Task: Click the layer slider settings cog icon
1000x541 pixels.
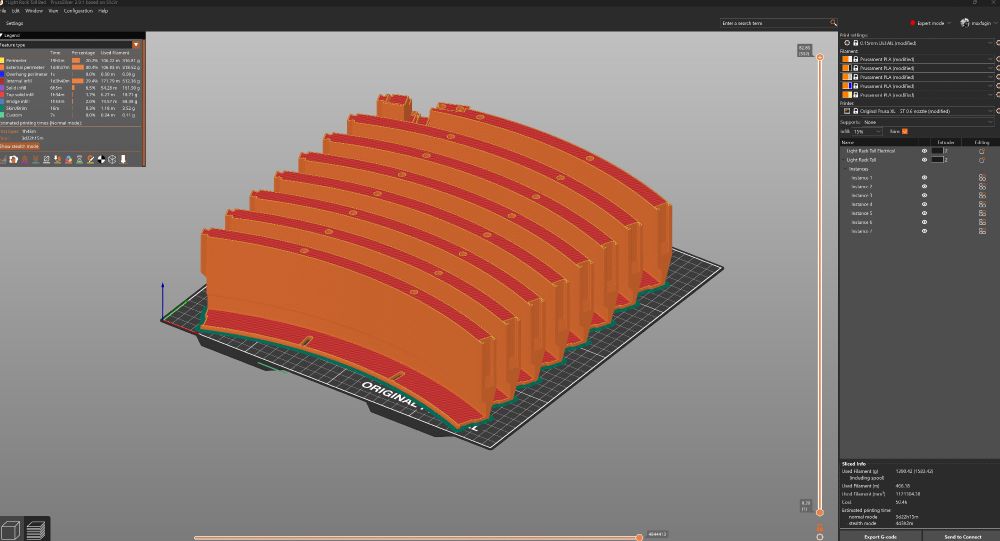Action: pos(820,537)
